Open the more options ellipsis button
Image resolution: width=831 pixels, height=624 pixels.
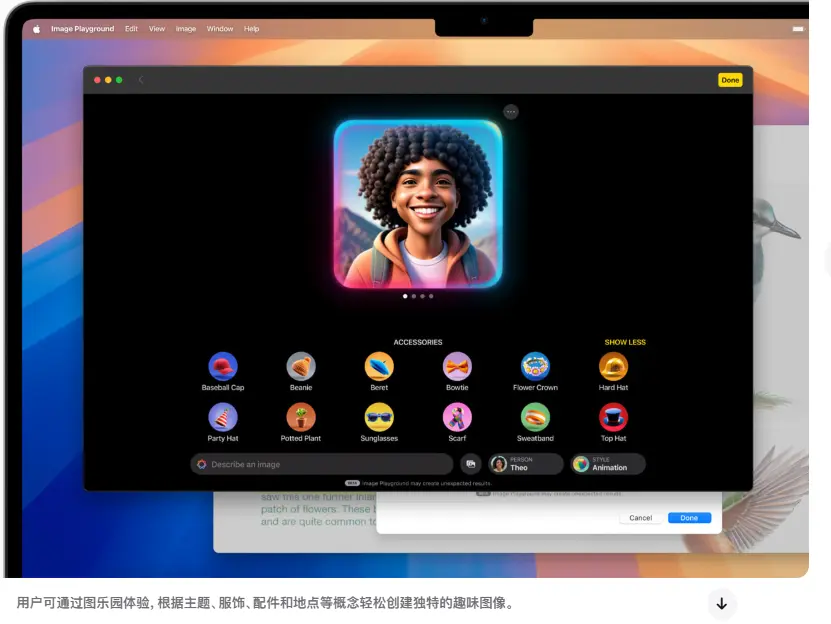click(x=510, y=112)
